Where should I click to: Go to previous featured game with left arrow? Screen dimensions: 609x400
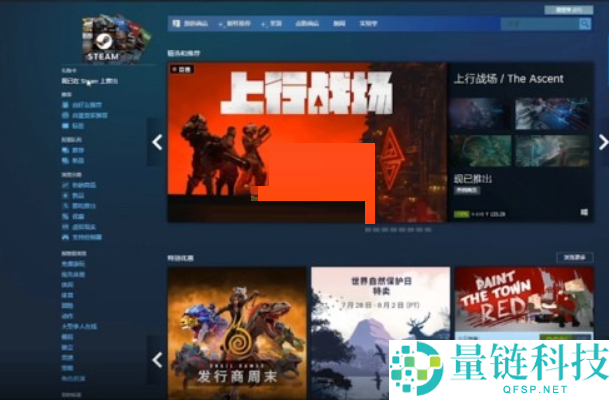click(156, 142)
